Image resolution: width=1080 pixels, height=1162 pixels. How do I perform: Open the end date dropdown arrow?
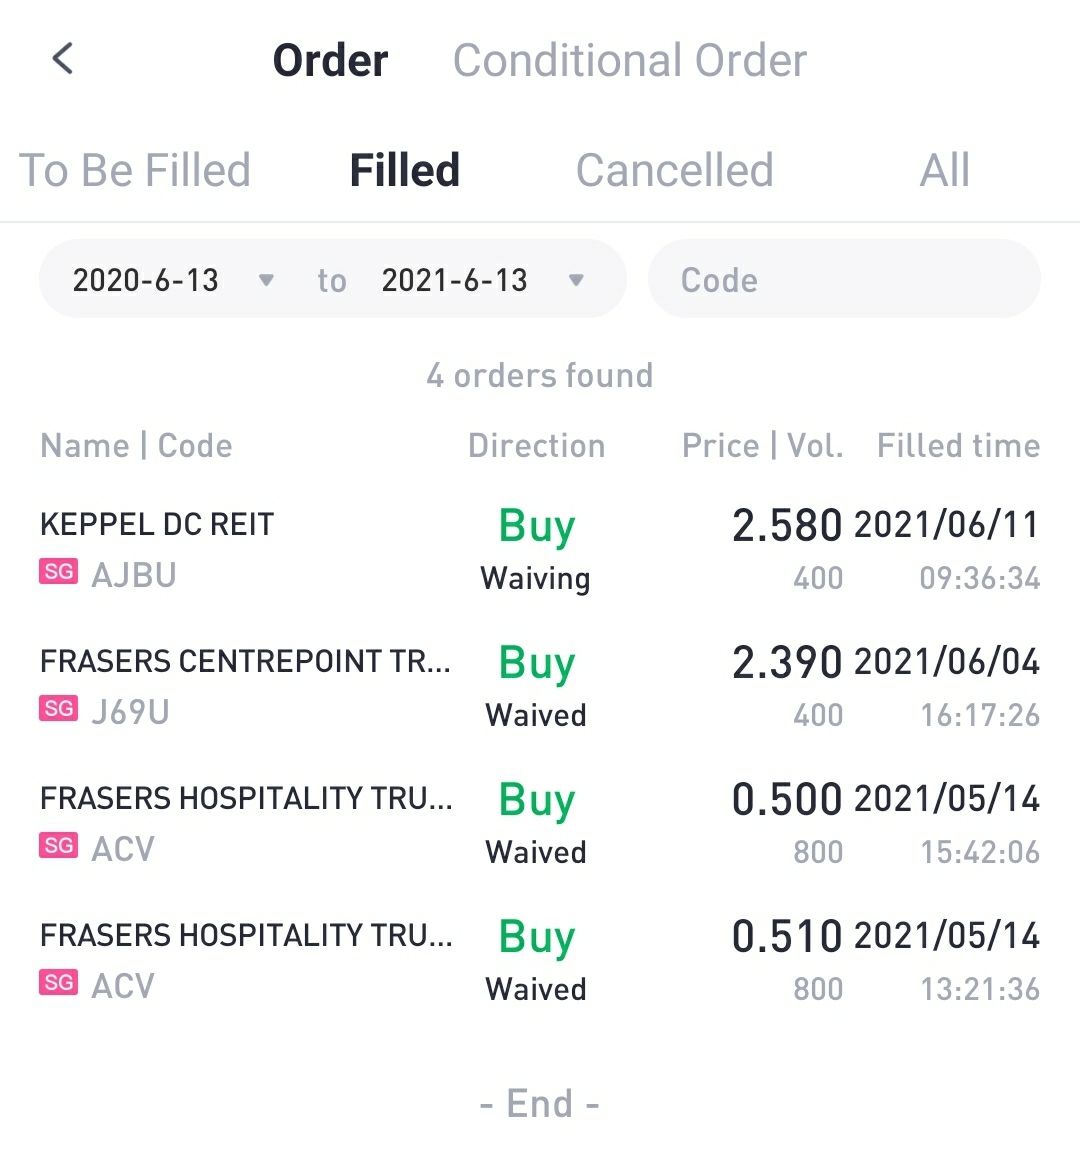click(x=576, y=280)
